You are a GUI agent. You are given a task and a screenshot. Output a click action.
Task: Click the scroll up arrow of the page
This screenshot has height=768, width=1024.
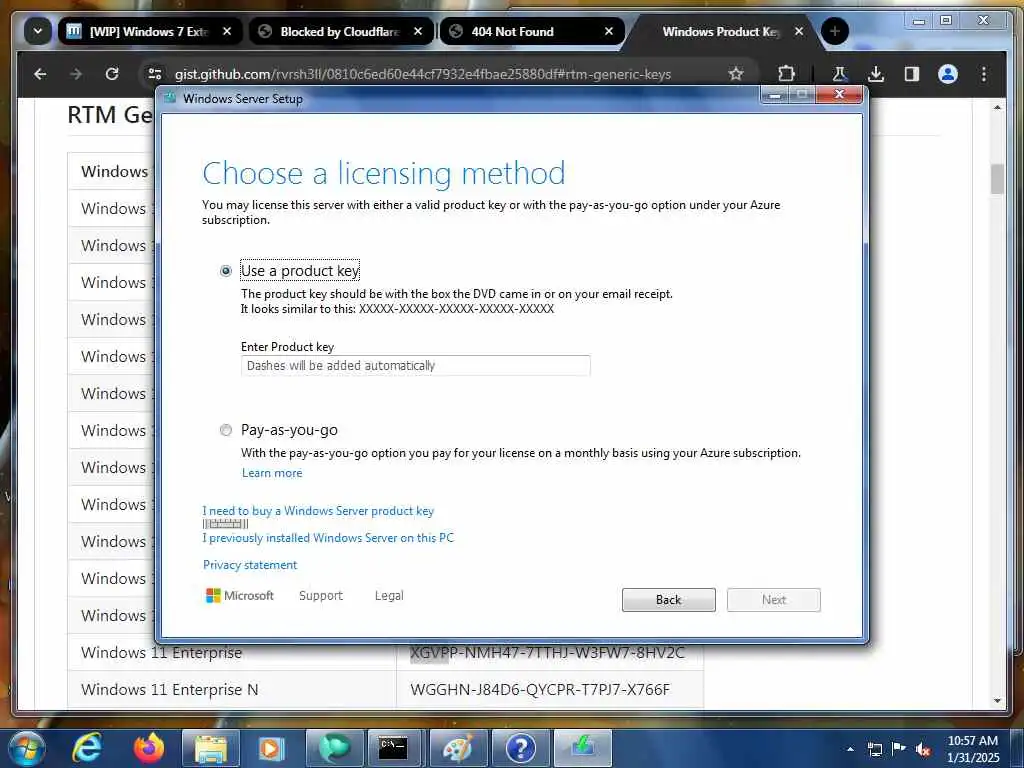pos(997,107)
